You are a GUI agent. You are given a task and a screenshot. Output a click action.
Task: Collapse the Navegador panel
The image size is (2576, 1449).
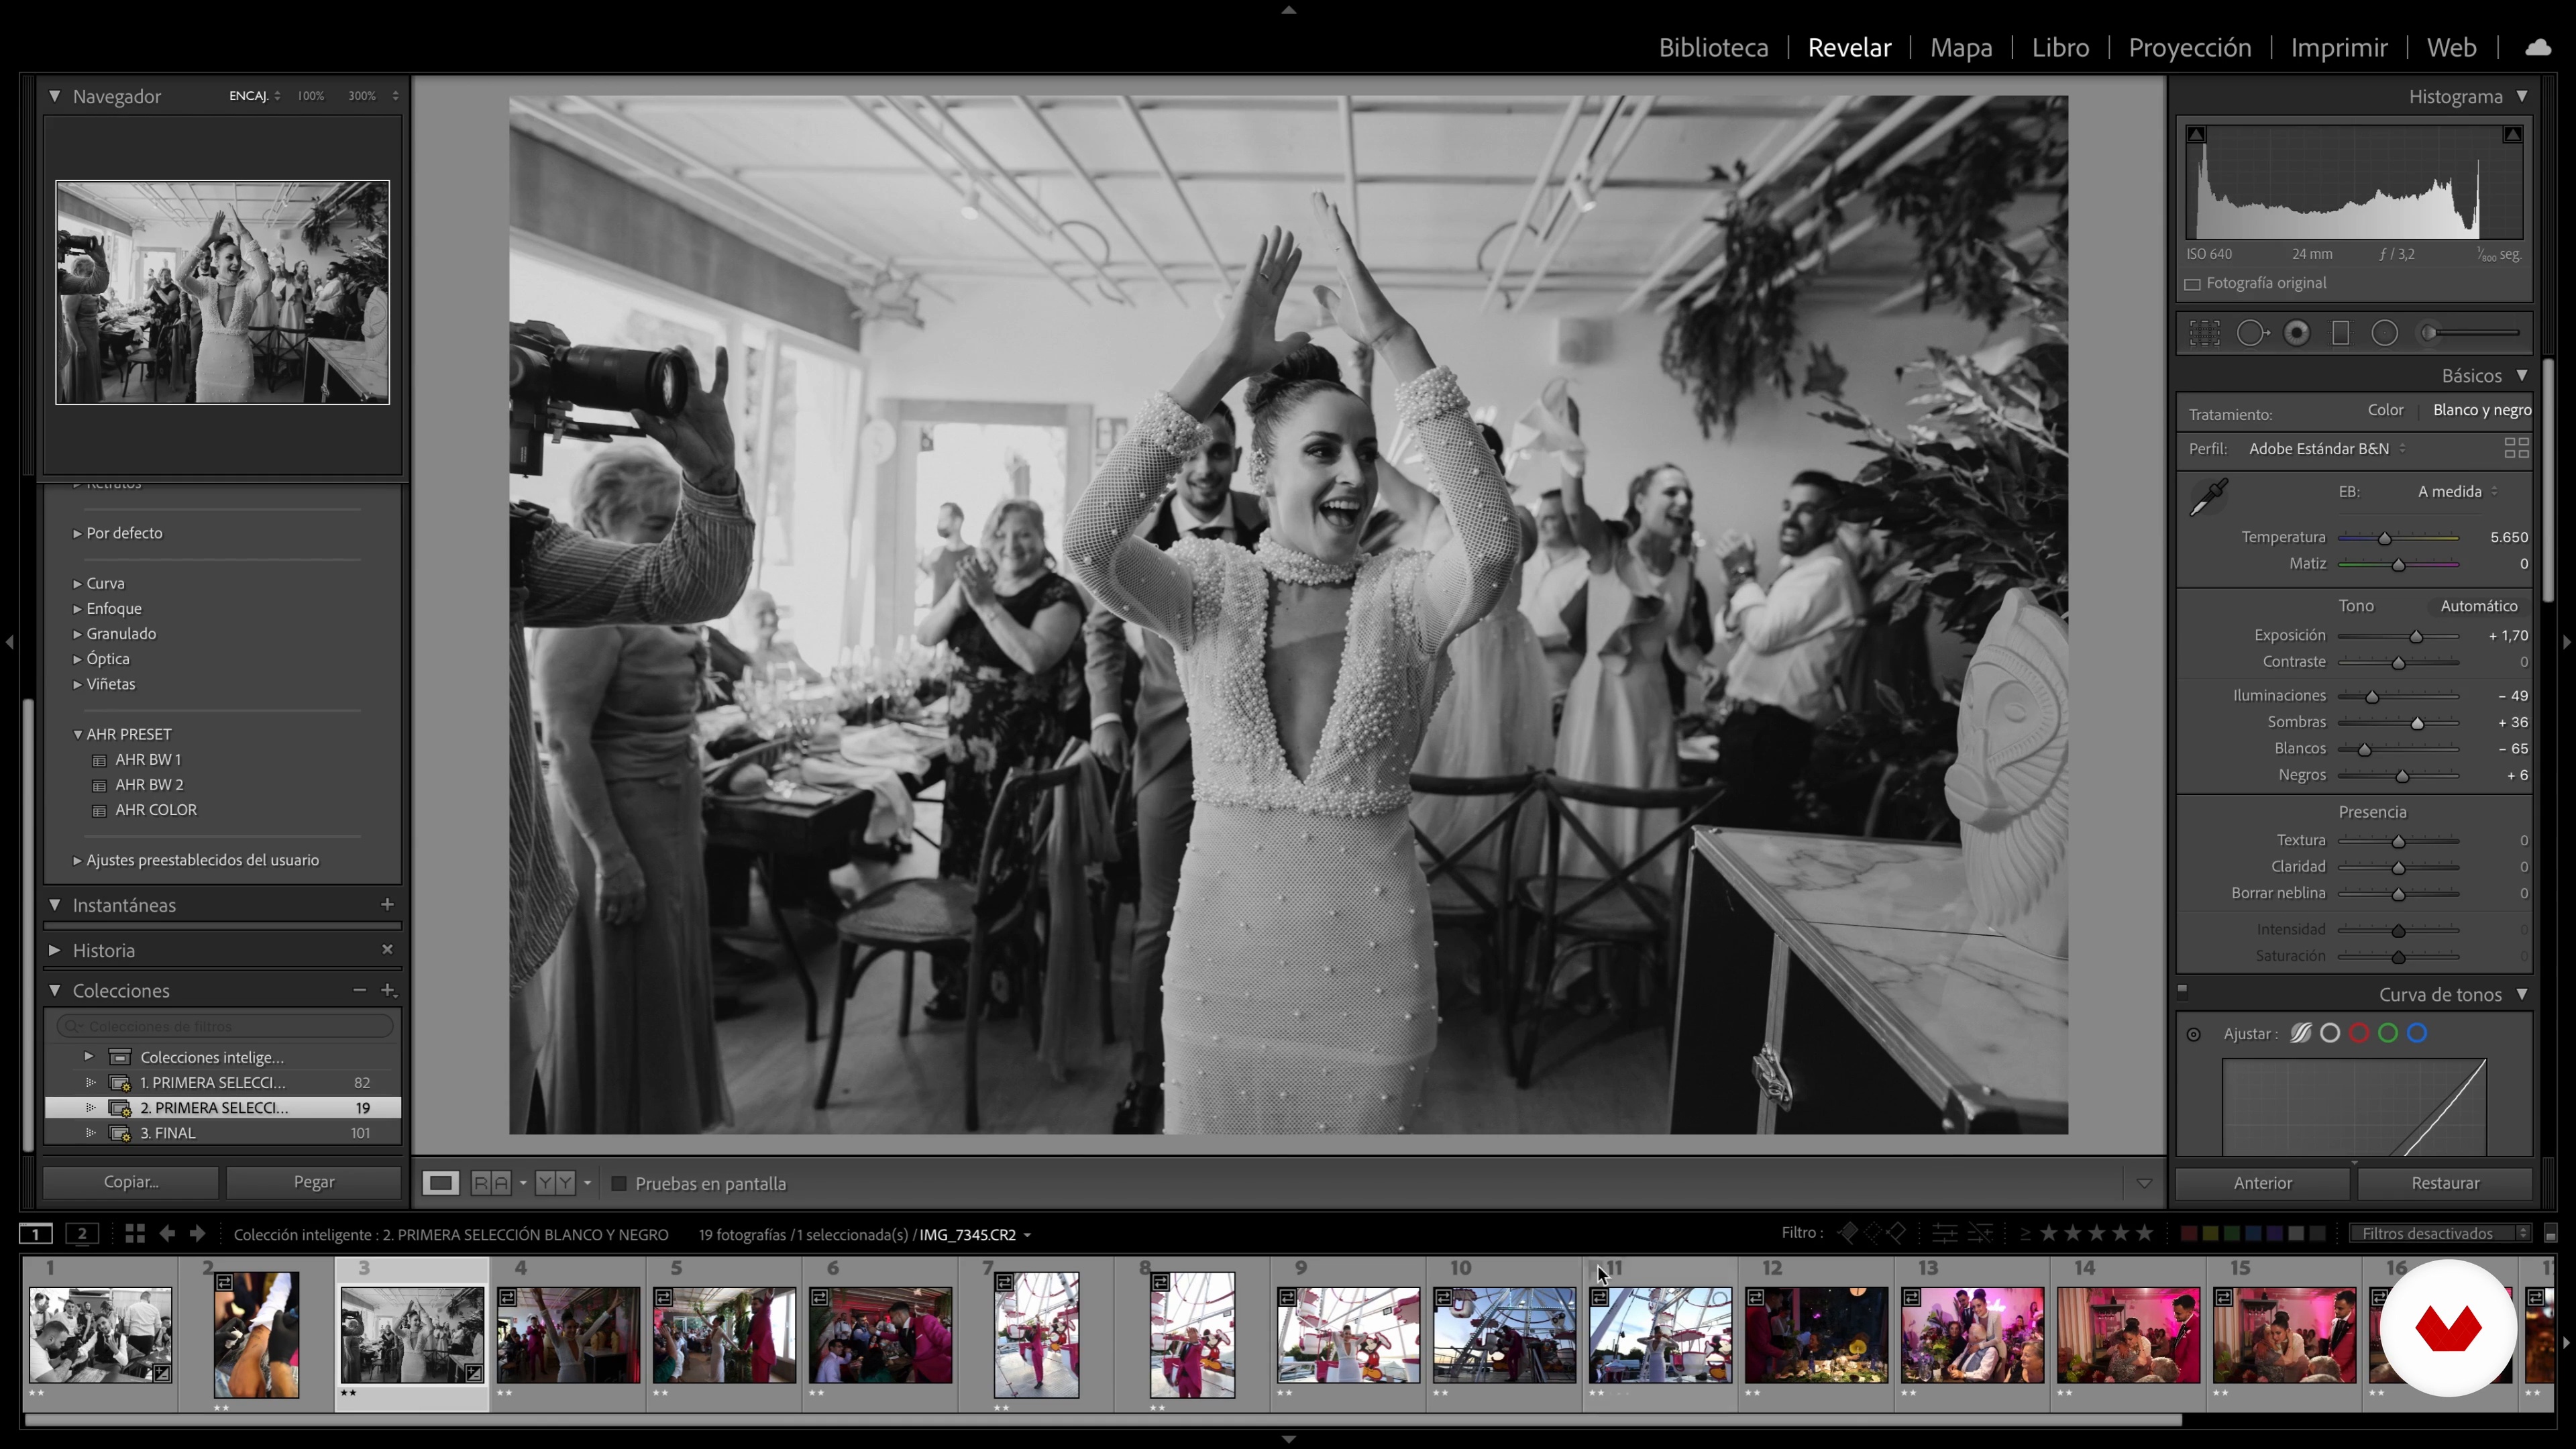54,96
